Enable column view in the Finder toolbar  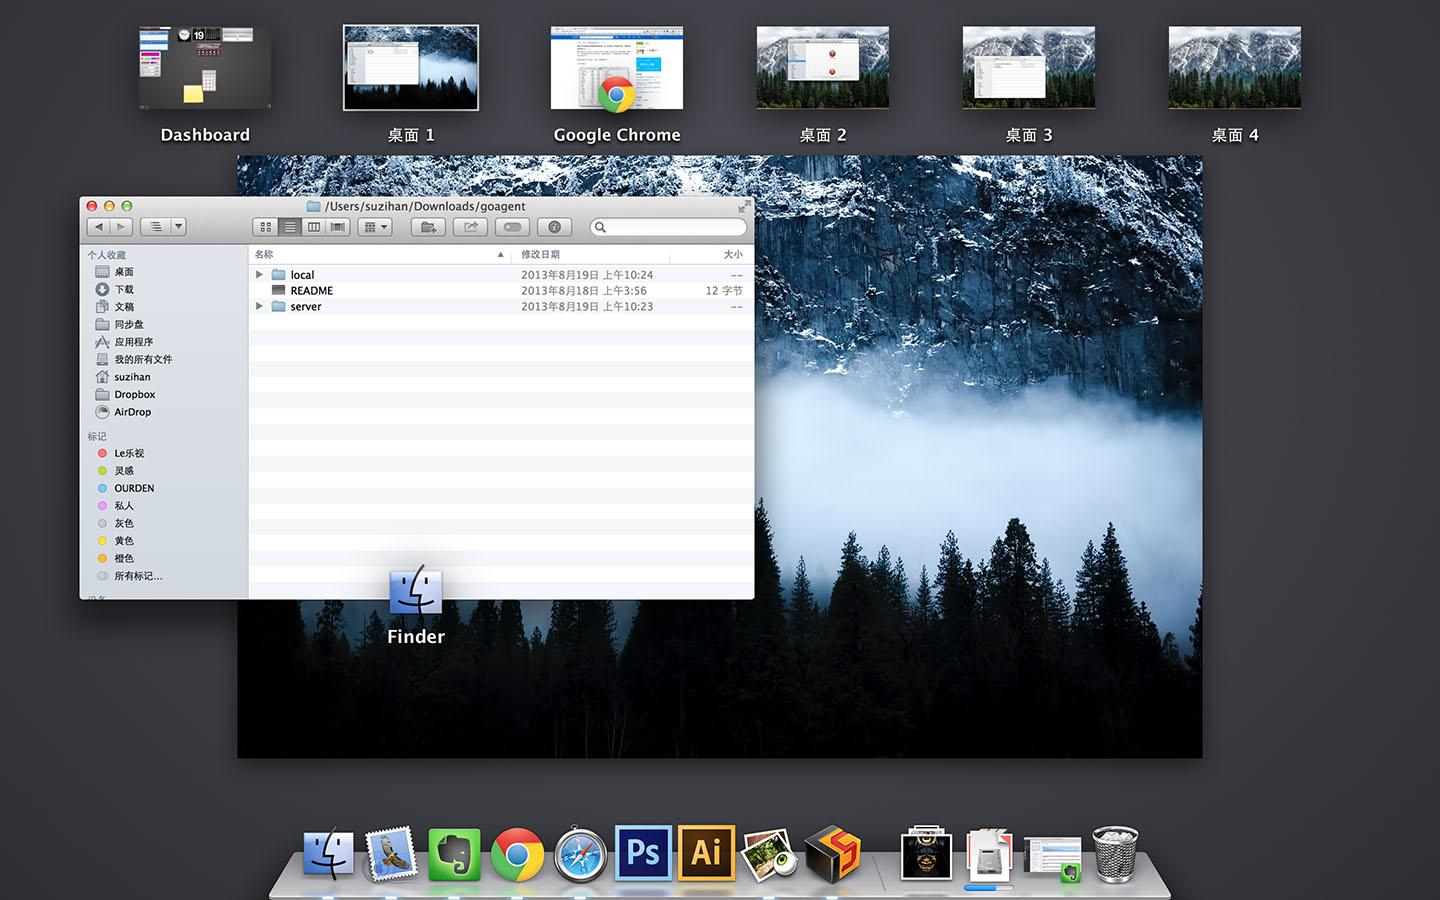[313, 226]
